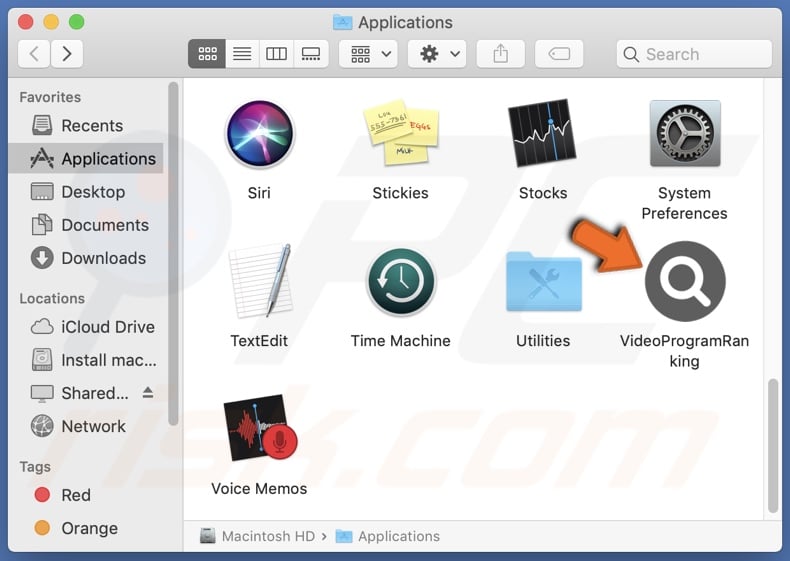This screenshot has width=790, height=561.
Task: Select Applications in the sidebar
Action: click(86, 159)
